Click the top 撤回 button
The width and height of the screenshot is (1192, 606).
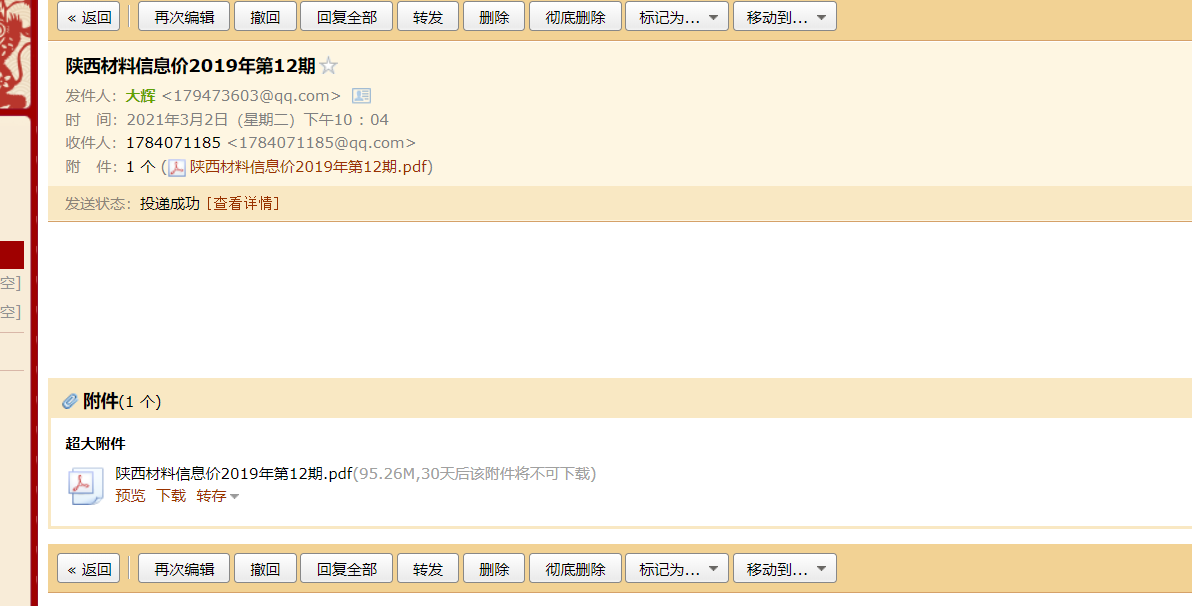265,17
